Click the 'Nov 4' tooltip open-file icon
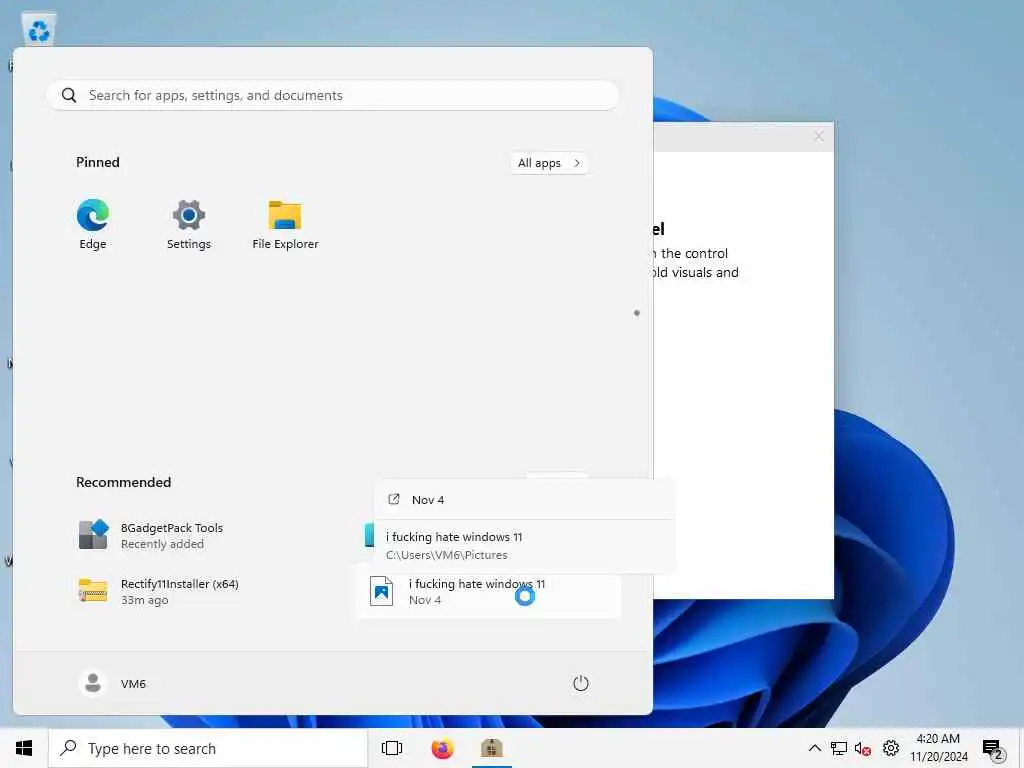The image size is (1024, 768). [394, 500]
